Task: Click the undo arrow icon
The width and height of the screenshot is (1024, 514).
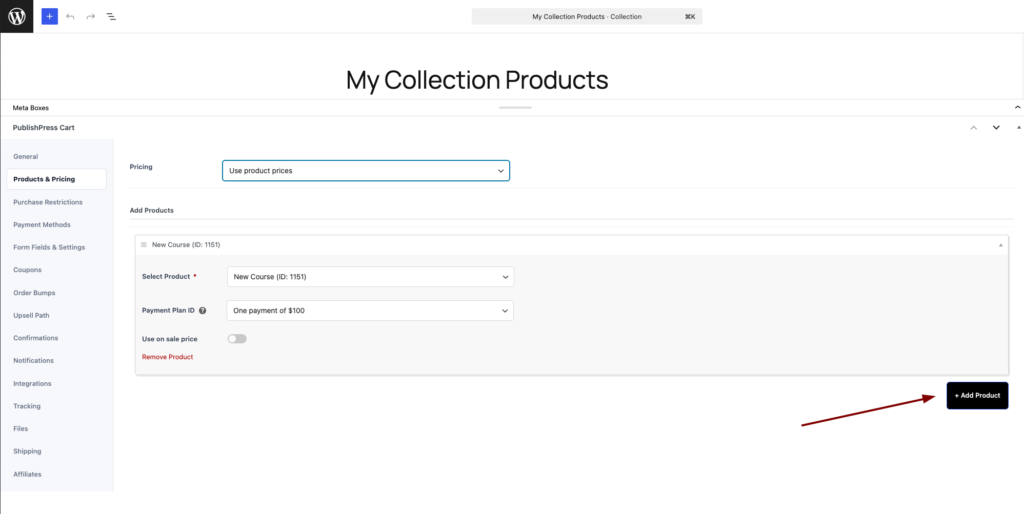Action: click(71, 16)
